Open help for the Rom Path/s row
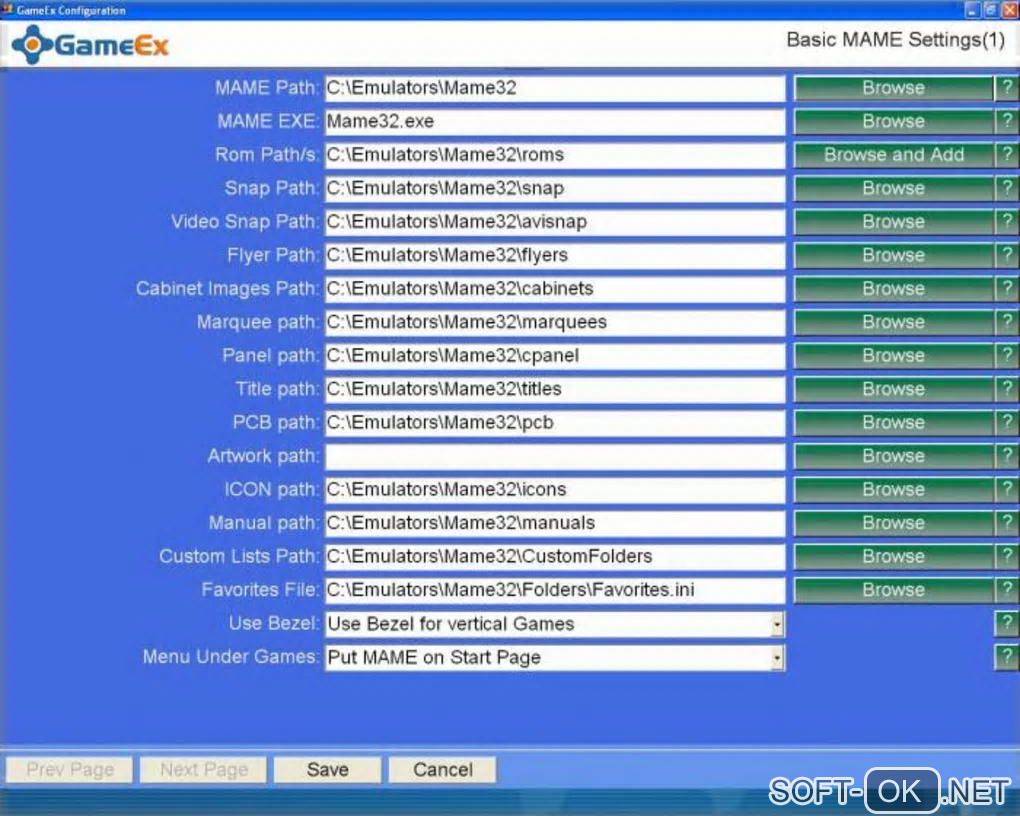Viewport: 1020px width, 816px height. (1007, 155)
